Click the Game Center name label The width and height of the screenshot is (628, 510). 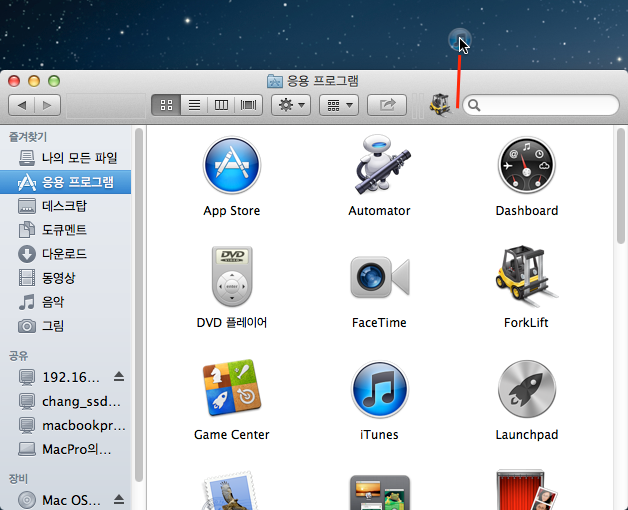(232, 435)
